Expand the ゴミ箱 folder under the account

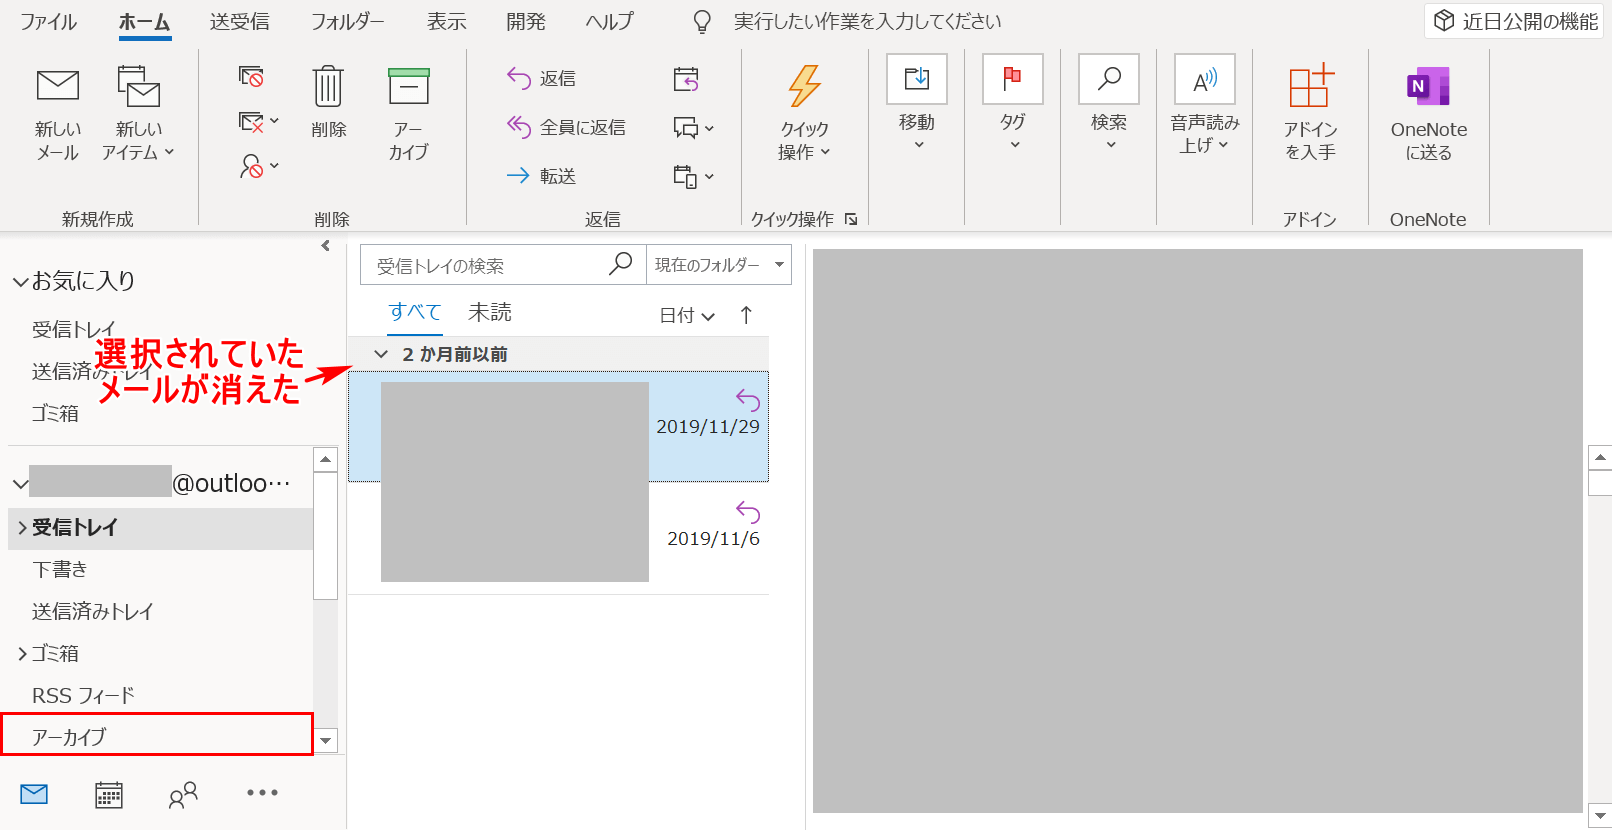coord(22,654)
